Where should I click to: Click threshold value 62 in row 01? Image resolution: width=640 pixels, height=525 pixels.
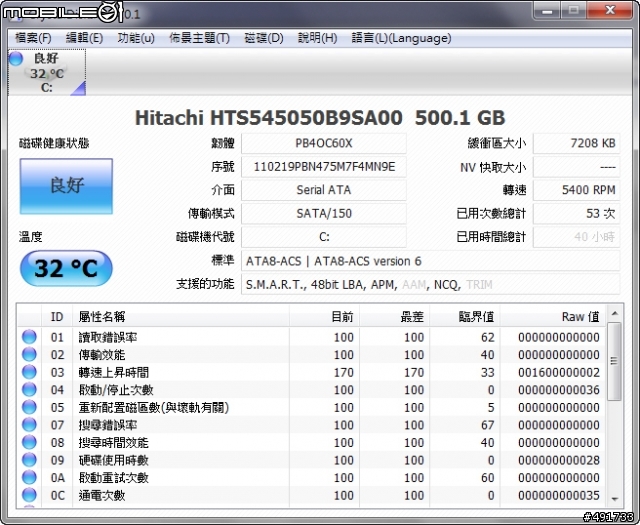487,337
